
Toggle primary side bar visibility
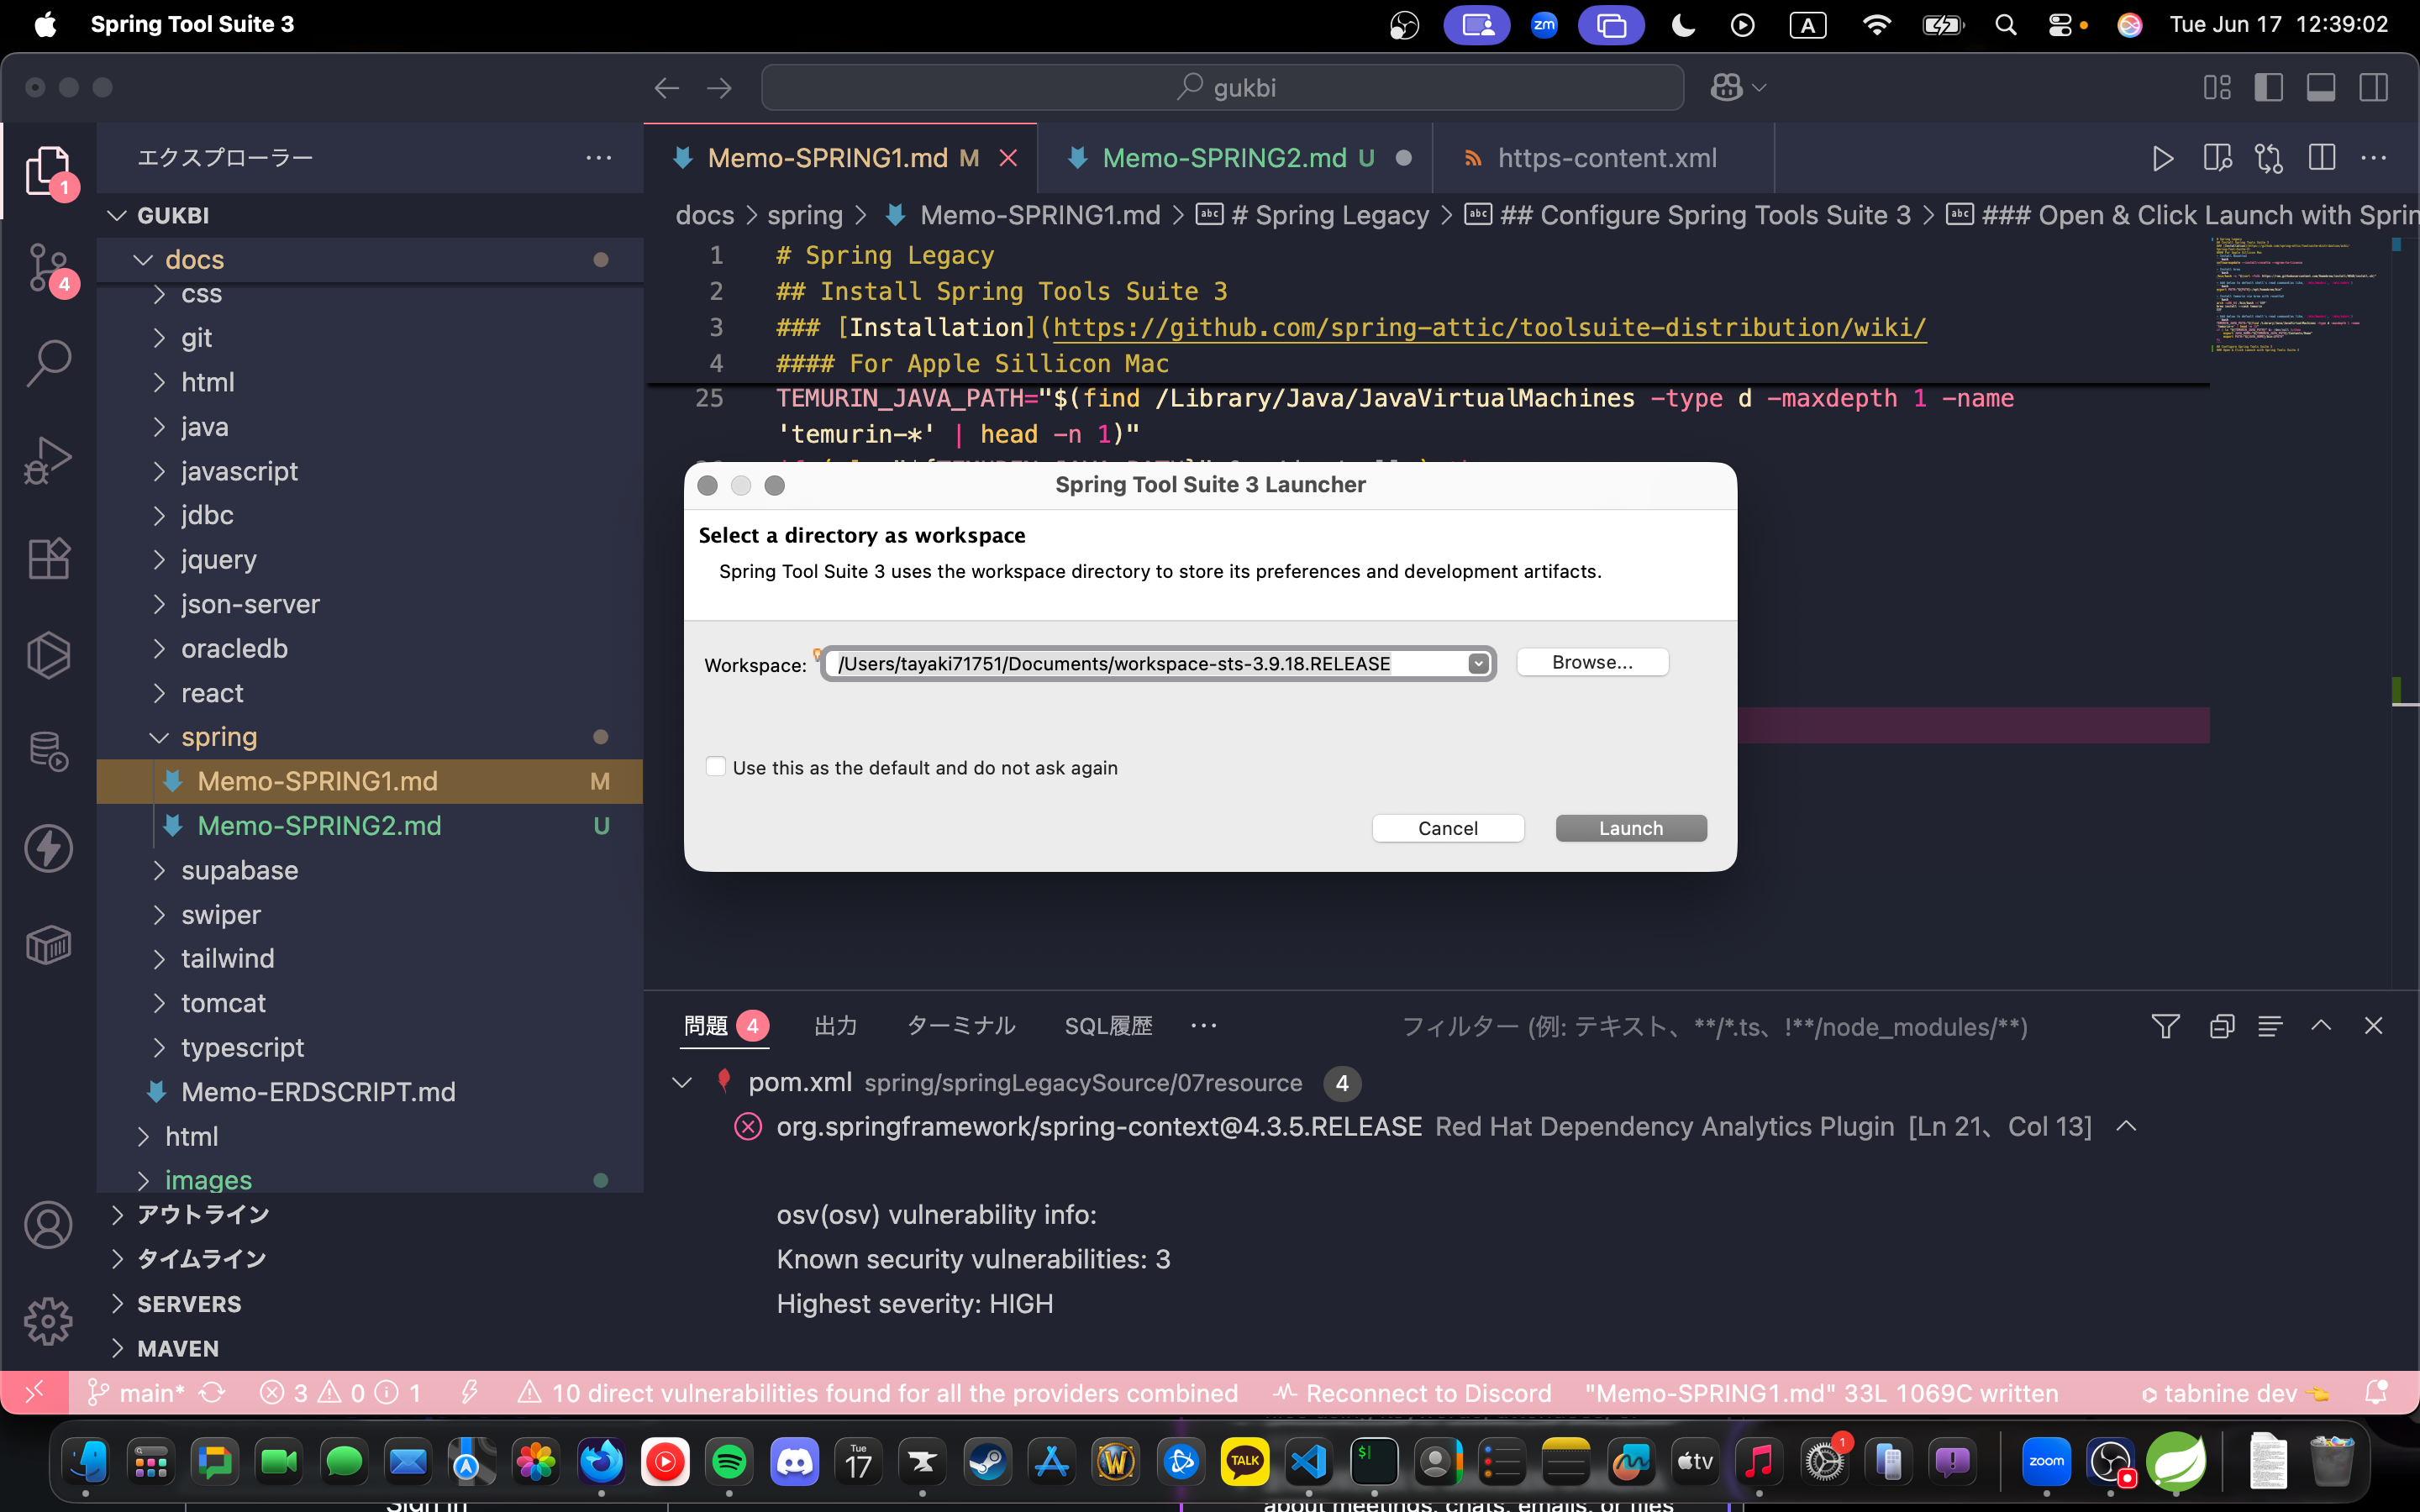(2269, 88)
